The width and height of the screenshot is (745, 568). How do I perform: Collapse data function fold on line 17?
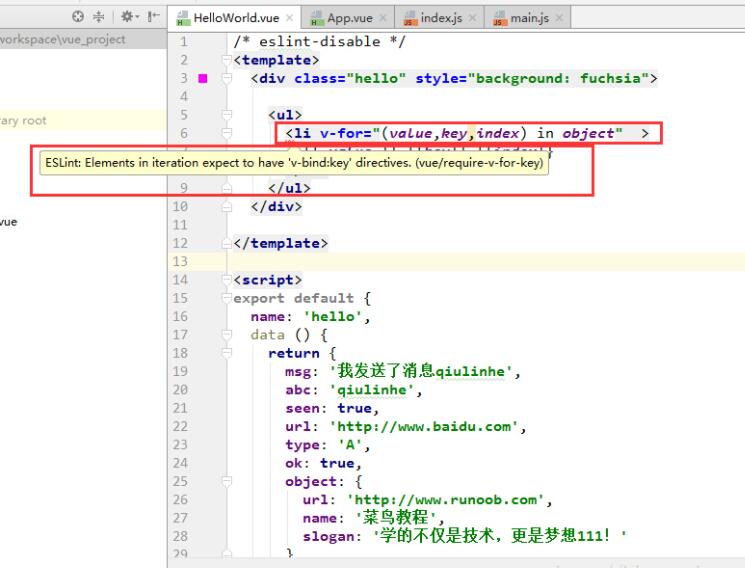(227, 335)
